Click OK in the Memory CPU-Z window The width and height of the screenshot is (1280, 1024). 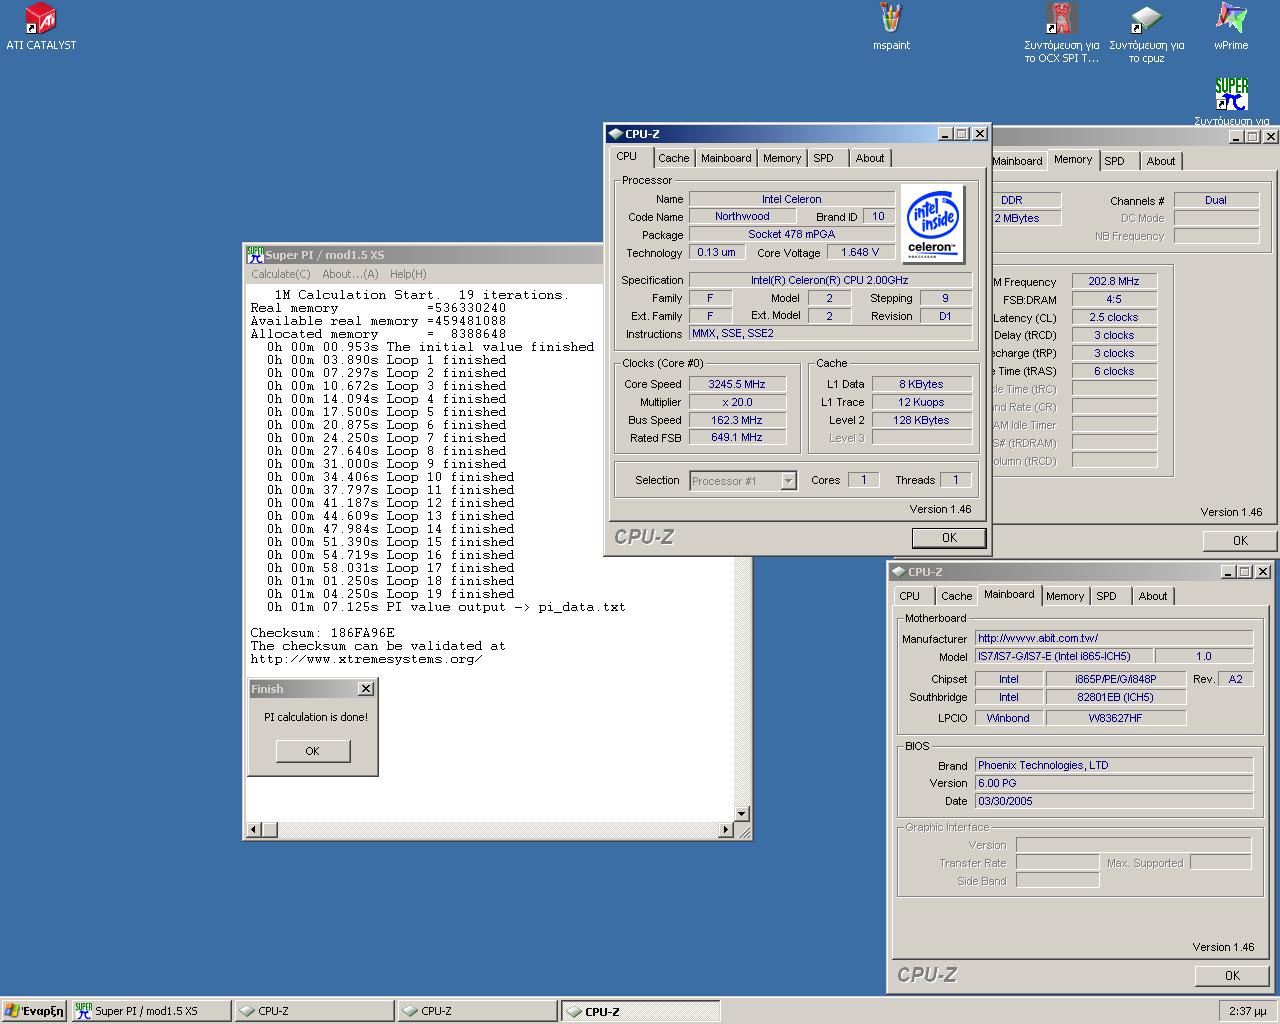click(x=1240, y=540)
